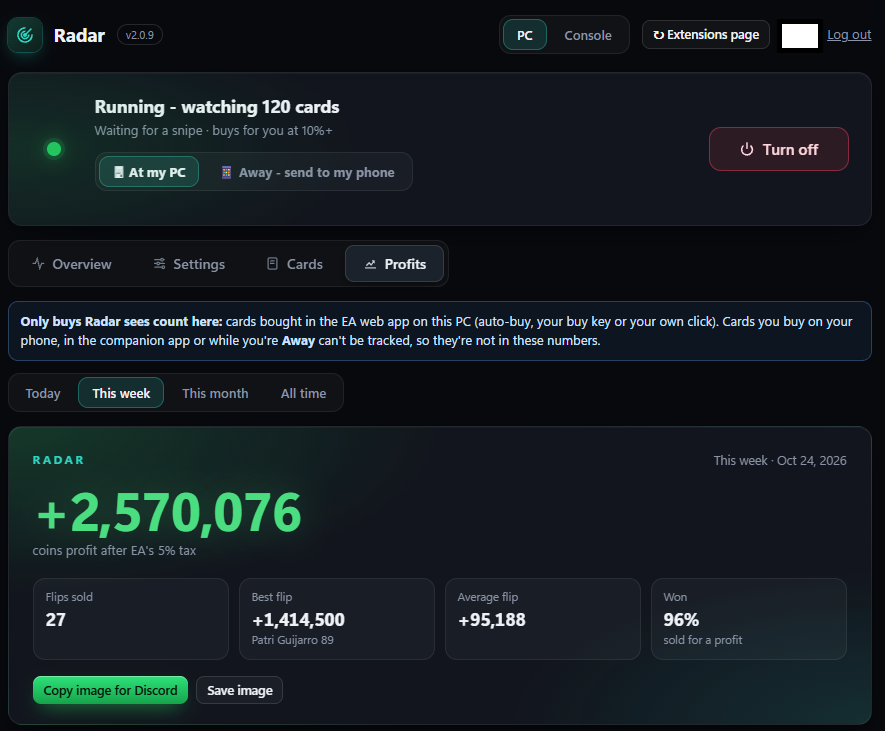
Task: Save the profit image
Action: (239, 690)
